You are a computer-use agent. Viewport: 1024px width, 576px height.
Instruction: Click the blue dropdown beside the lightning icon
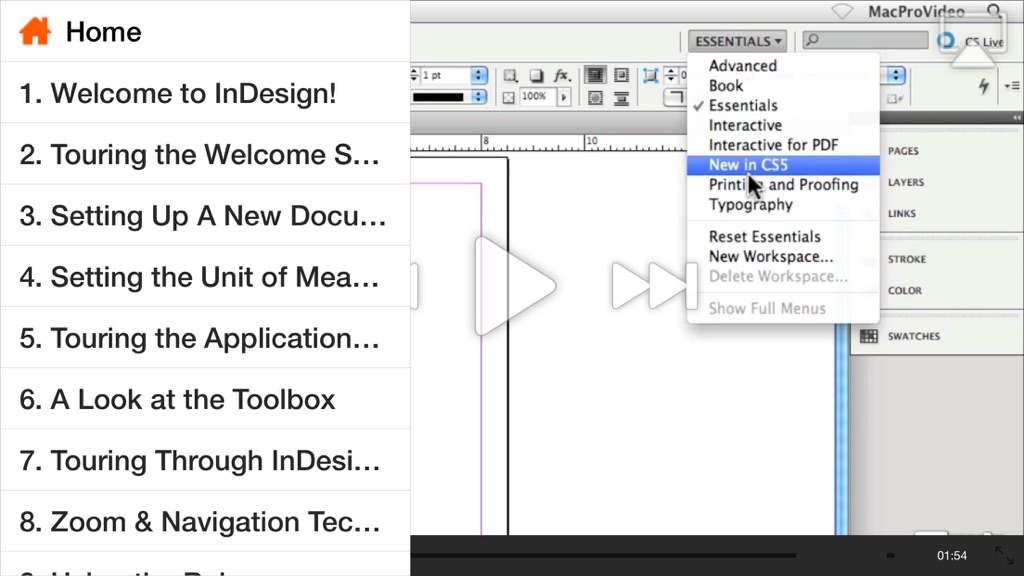(895, 76)
